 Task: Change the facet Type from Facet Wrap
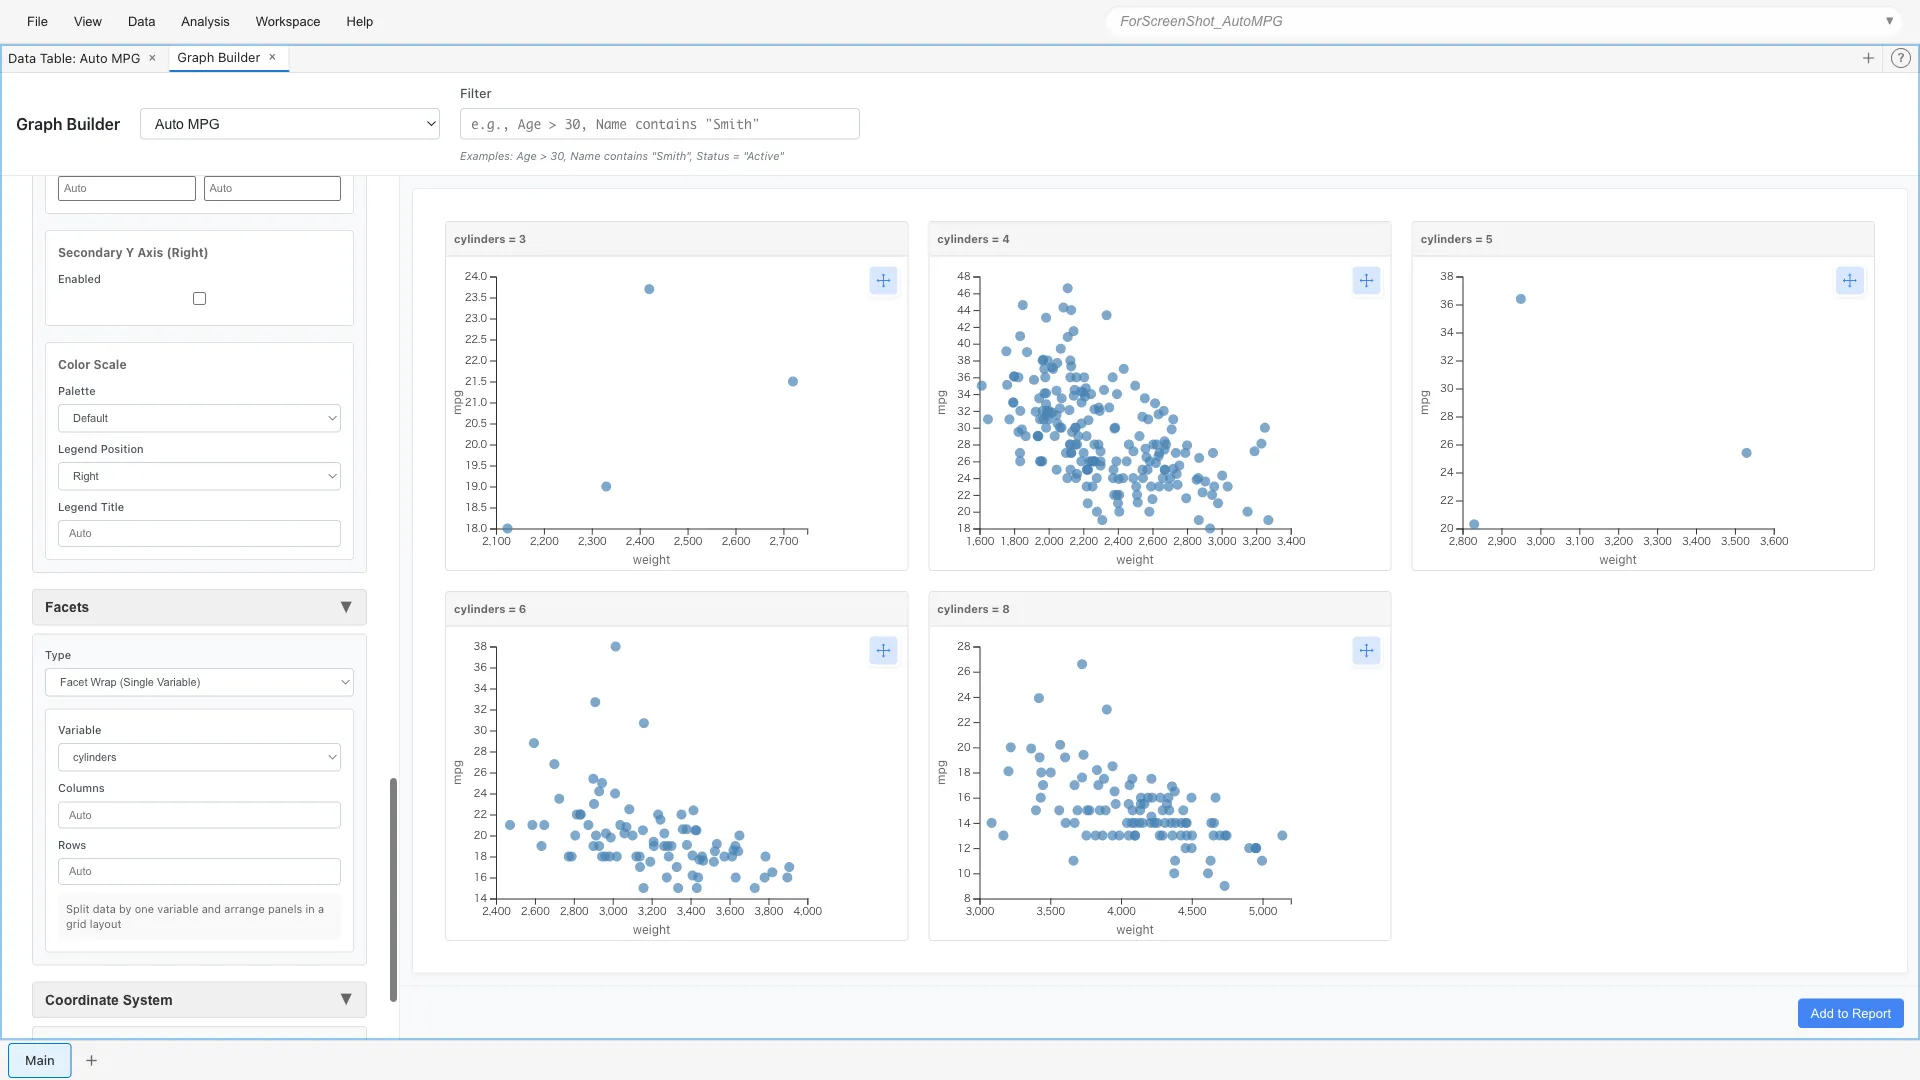[199, 682]
